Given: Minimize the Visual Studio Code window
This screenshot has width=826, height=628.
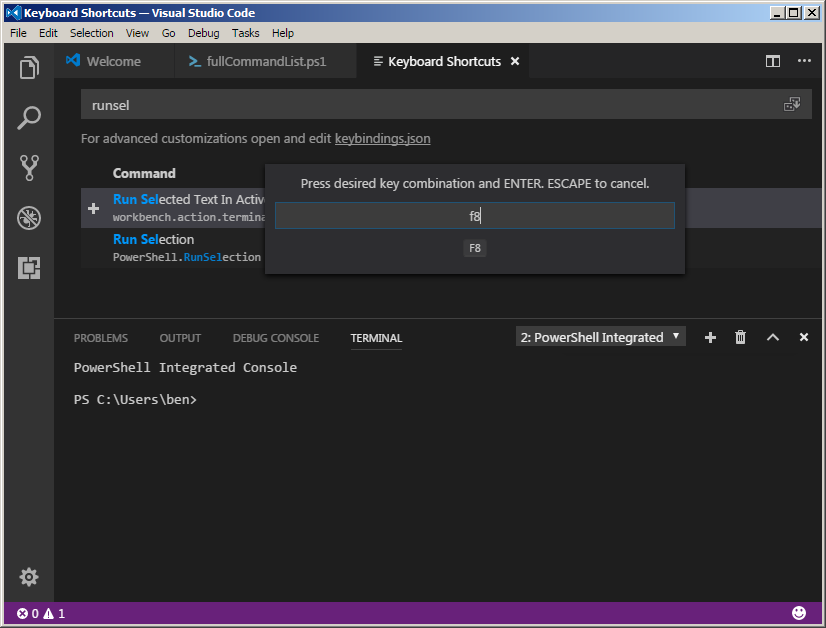Looking at the screenshot, I should coord(776,13).
